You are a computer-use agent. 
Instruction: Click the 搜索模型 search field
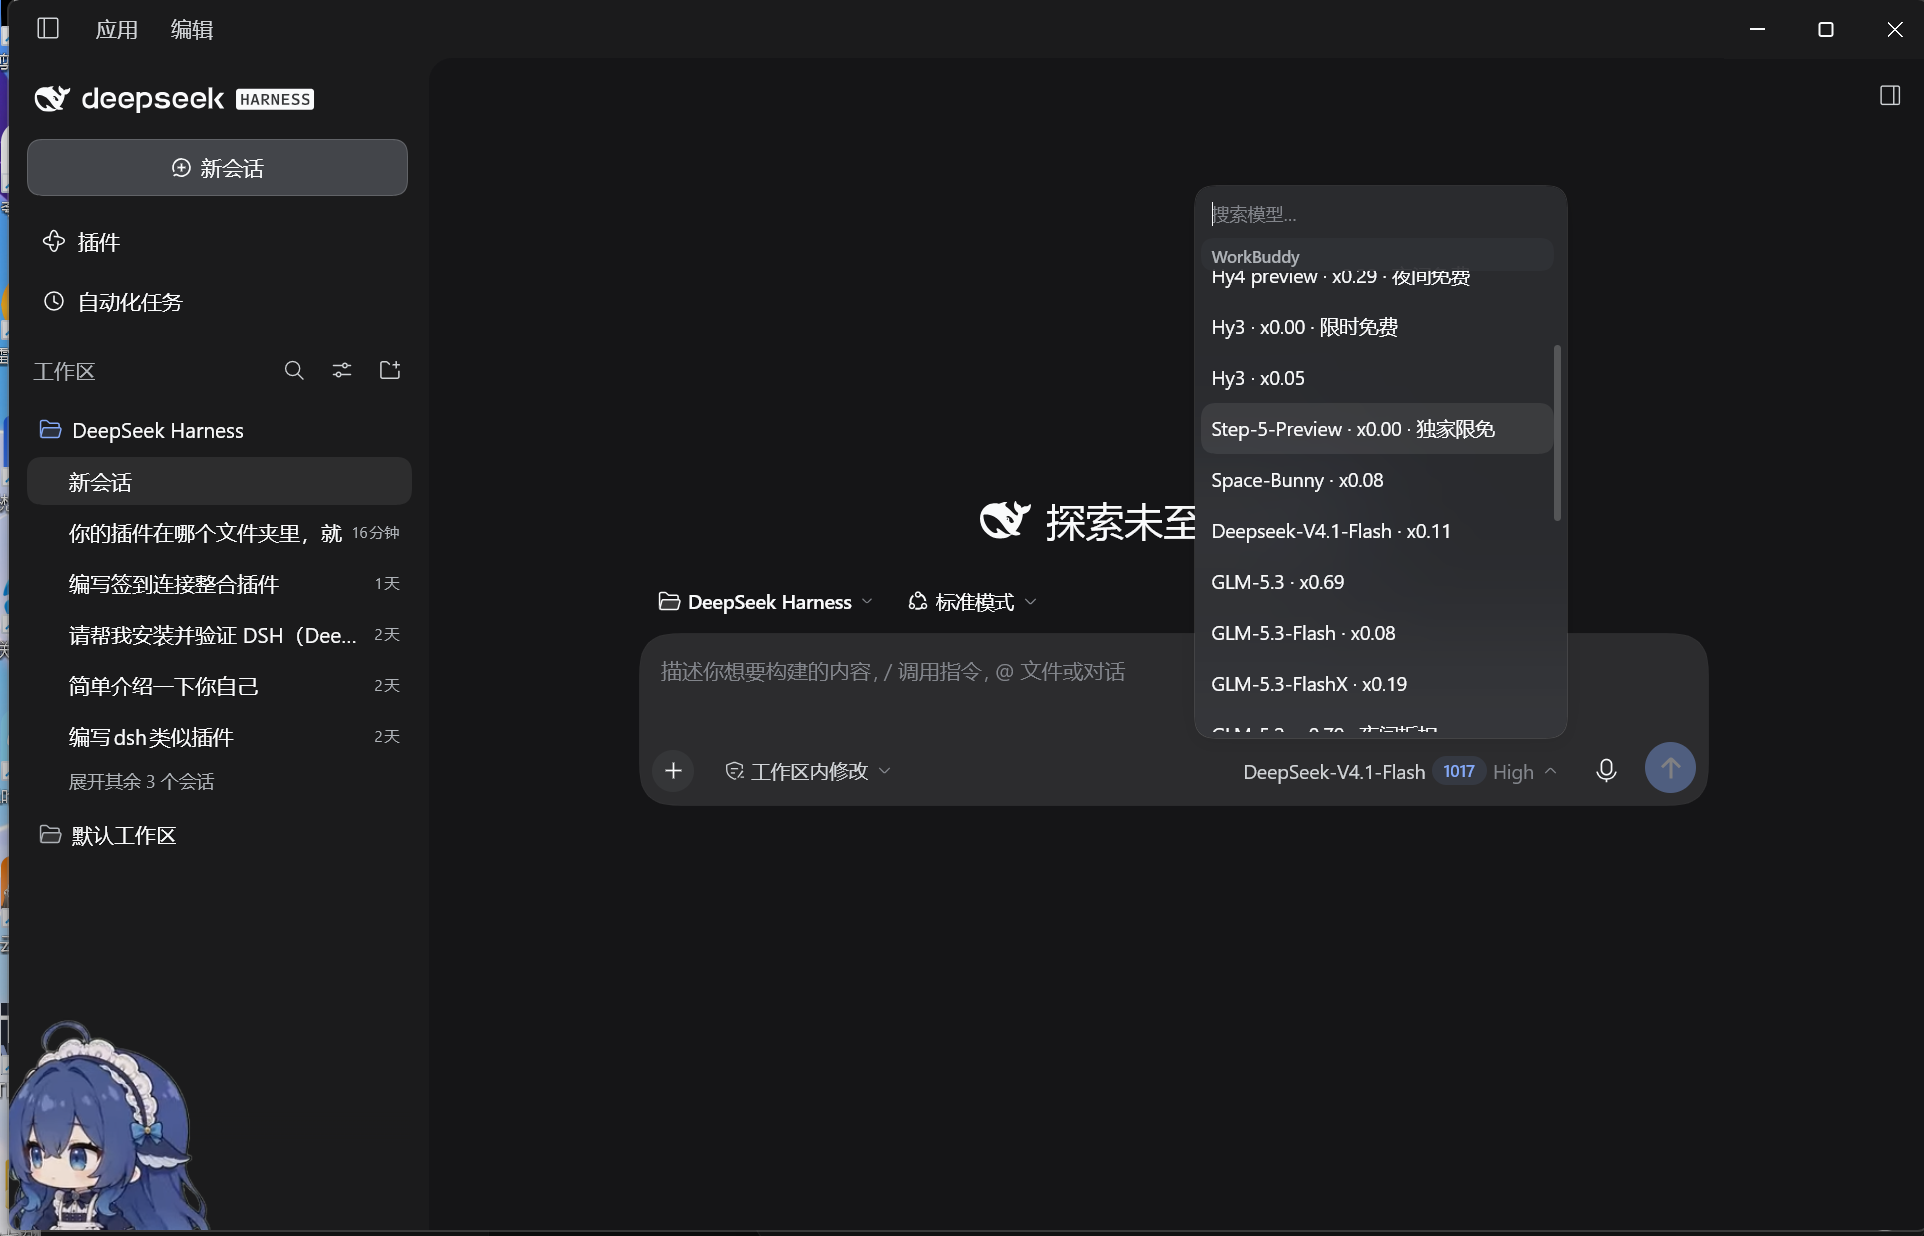[1380, 214]
